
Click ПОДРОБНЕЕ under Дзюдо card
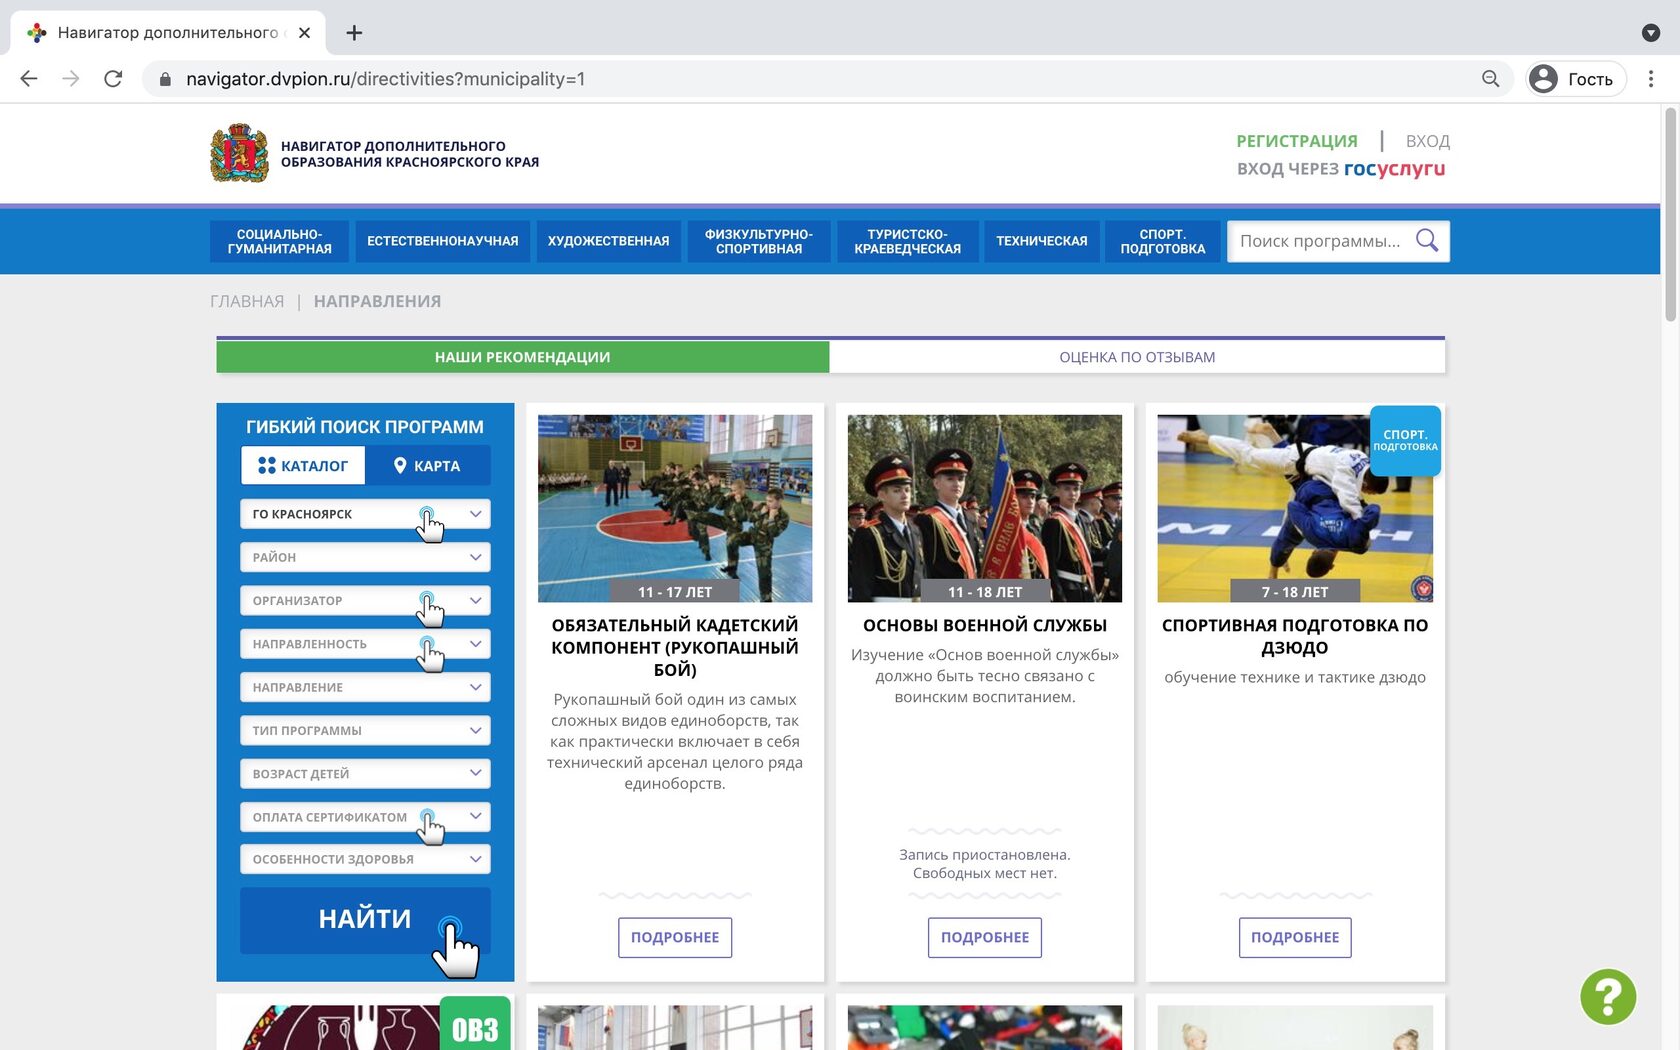pos(1295,937)
